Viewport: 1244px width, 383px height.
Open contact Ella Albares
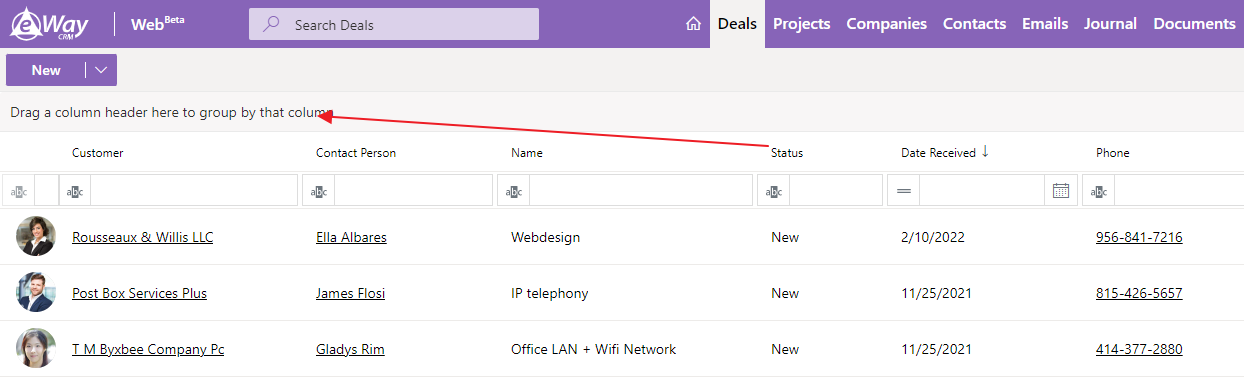point(351,237)
